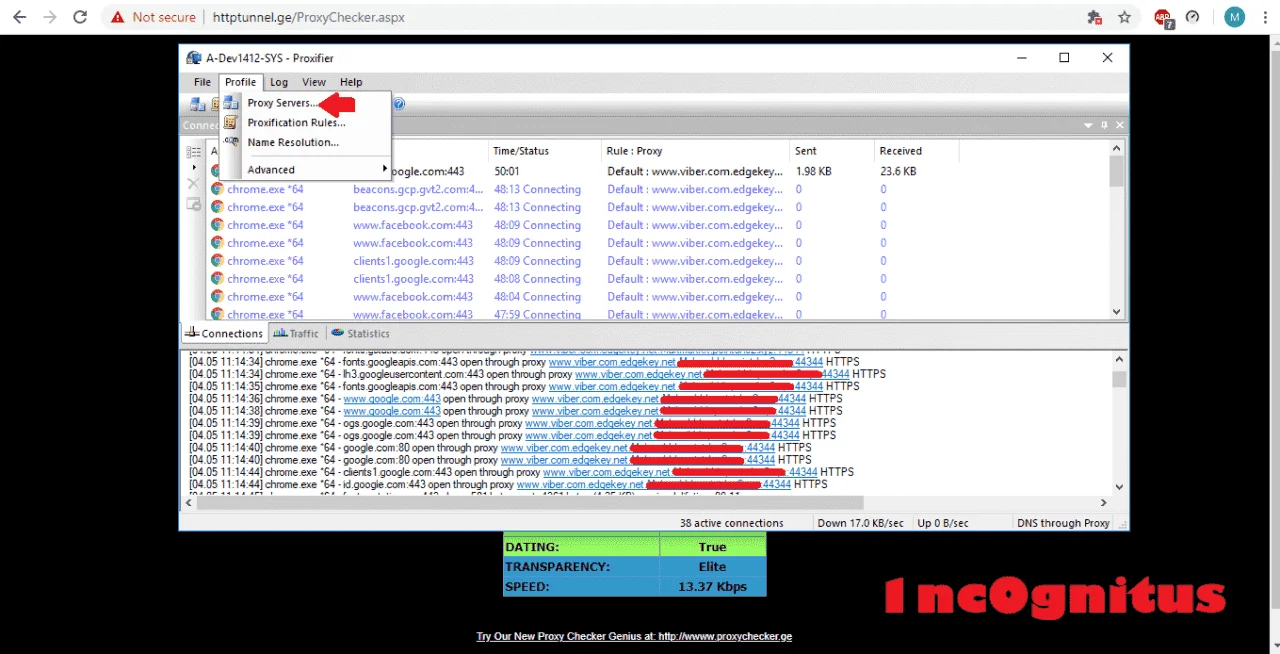Screen dimensions: 1280x654
Task: Click the blue help toolbar icon
Action: [399, 103]
